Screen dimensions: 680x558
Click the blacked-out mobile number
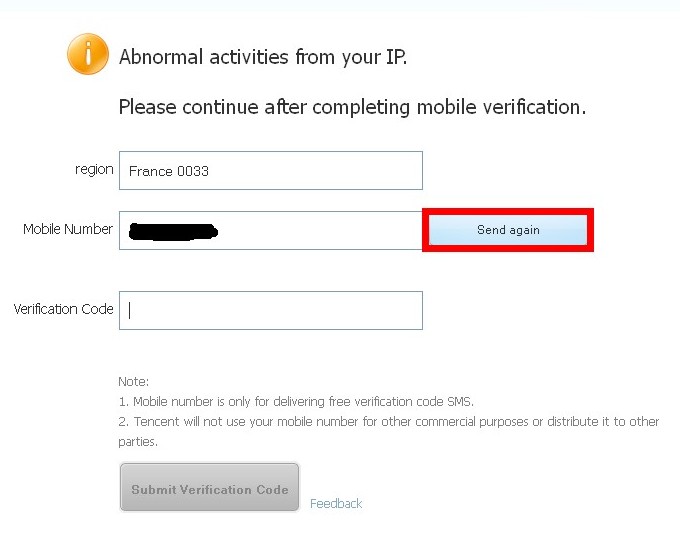pyautogui.click(x=174, y=232)
